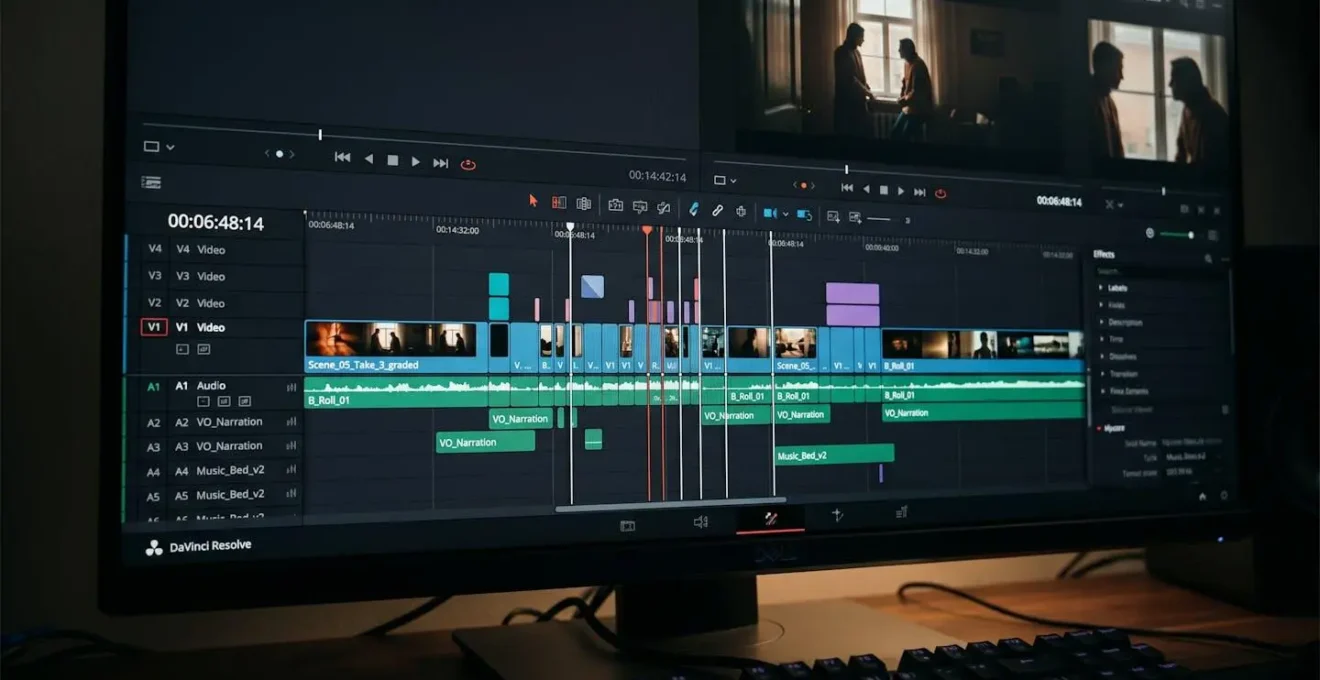Switch to the Media page tab
The width and height of the screenshot is (1320, 680).
627,525
